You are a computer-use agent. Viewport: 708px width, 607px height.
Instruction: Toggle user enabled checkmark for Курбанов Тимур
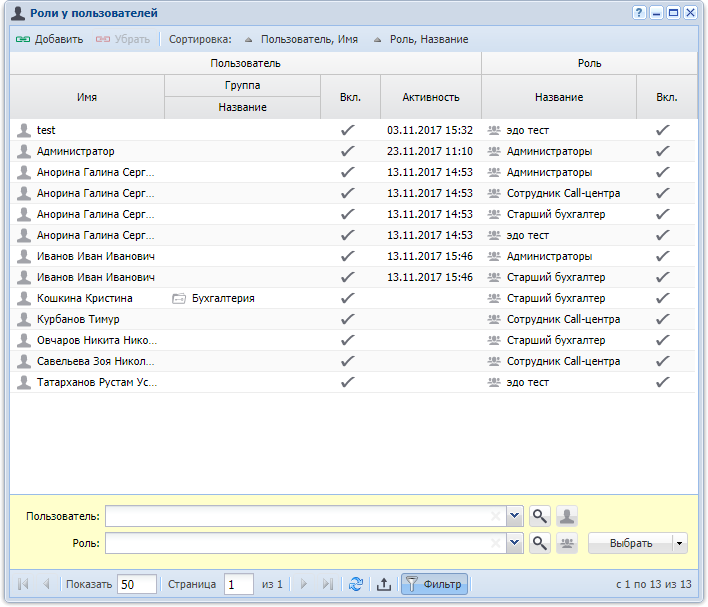(348, 319)
